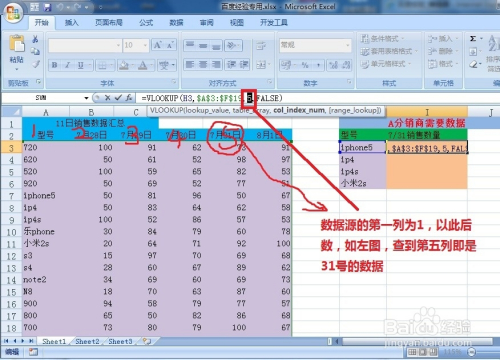Switch to the Sheet2 worksheet tab
The image size is (500, 360).
87,341
